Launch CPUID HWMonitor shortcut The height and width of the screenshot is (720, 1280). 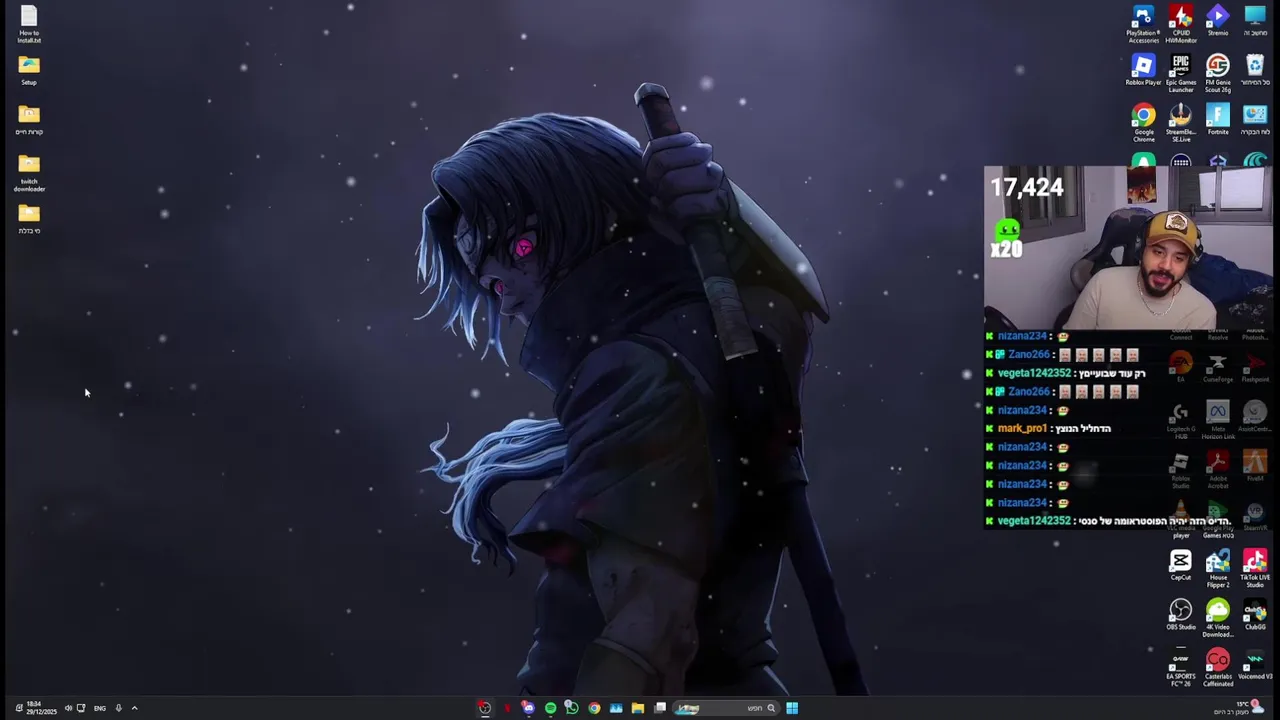pyautogui.click(x=1181, y=24)
